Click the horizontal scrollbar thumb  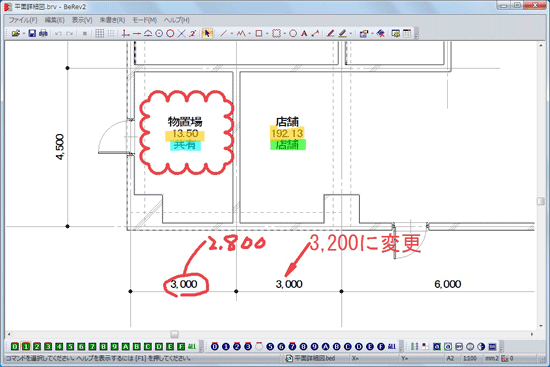pyautogui.click(x=174, y=334)
